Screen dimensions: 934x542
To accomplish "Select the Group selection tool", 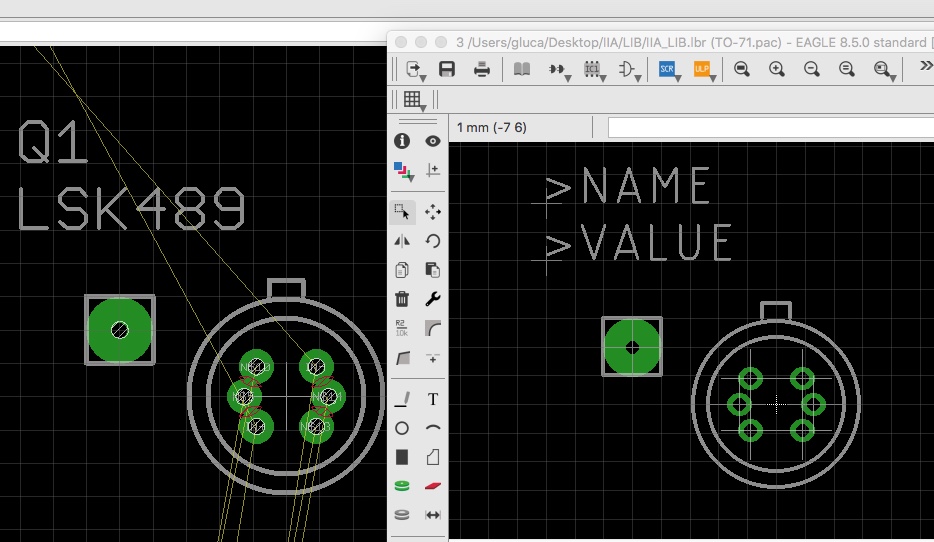I will tap(402, 211).
